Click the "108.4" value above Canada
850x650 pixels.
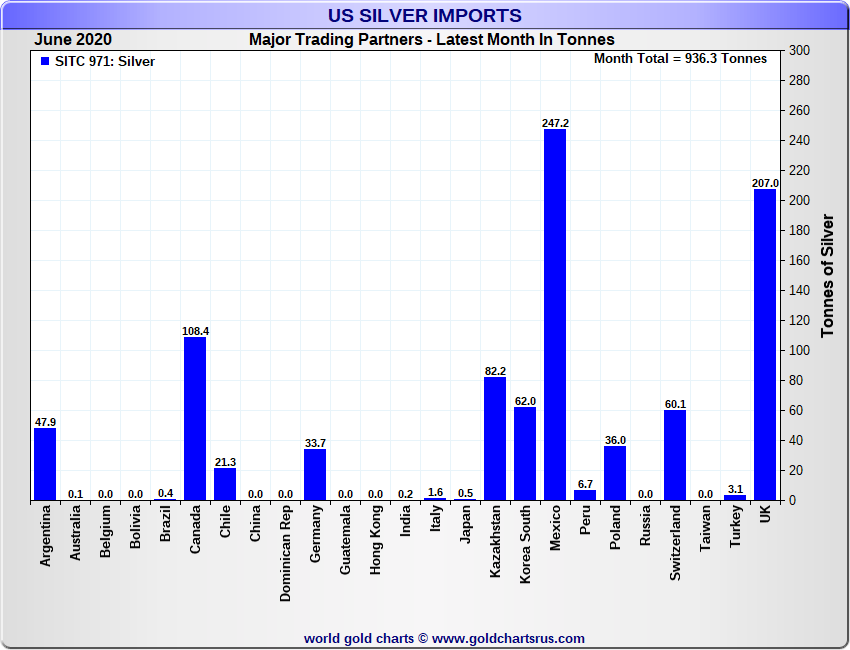pos(195,331)
